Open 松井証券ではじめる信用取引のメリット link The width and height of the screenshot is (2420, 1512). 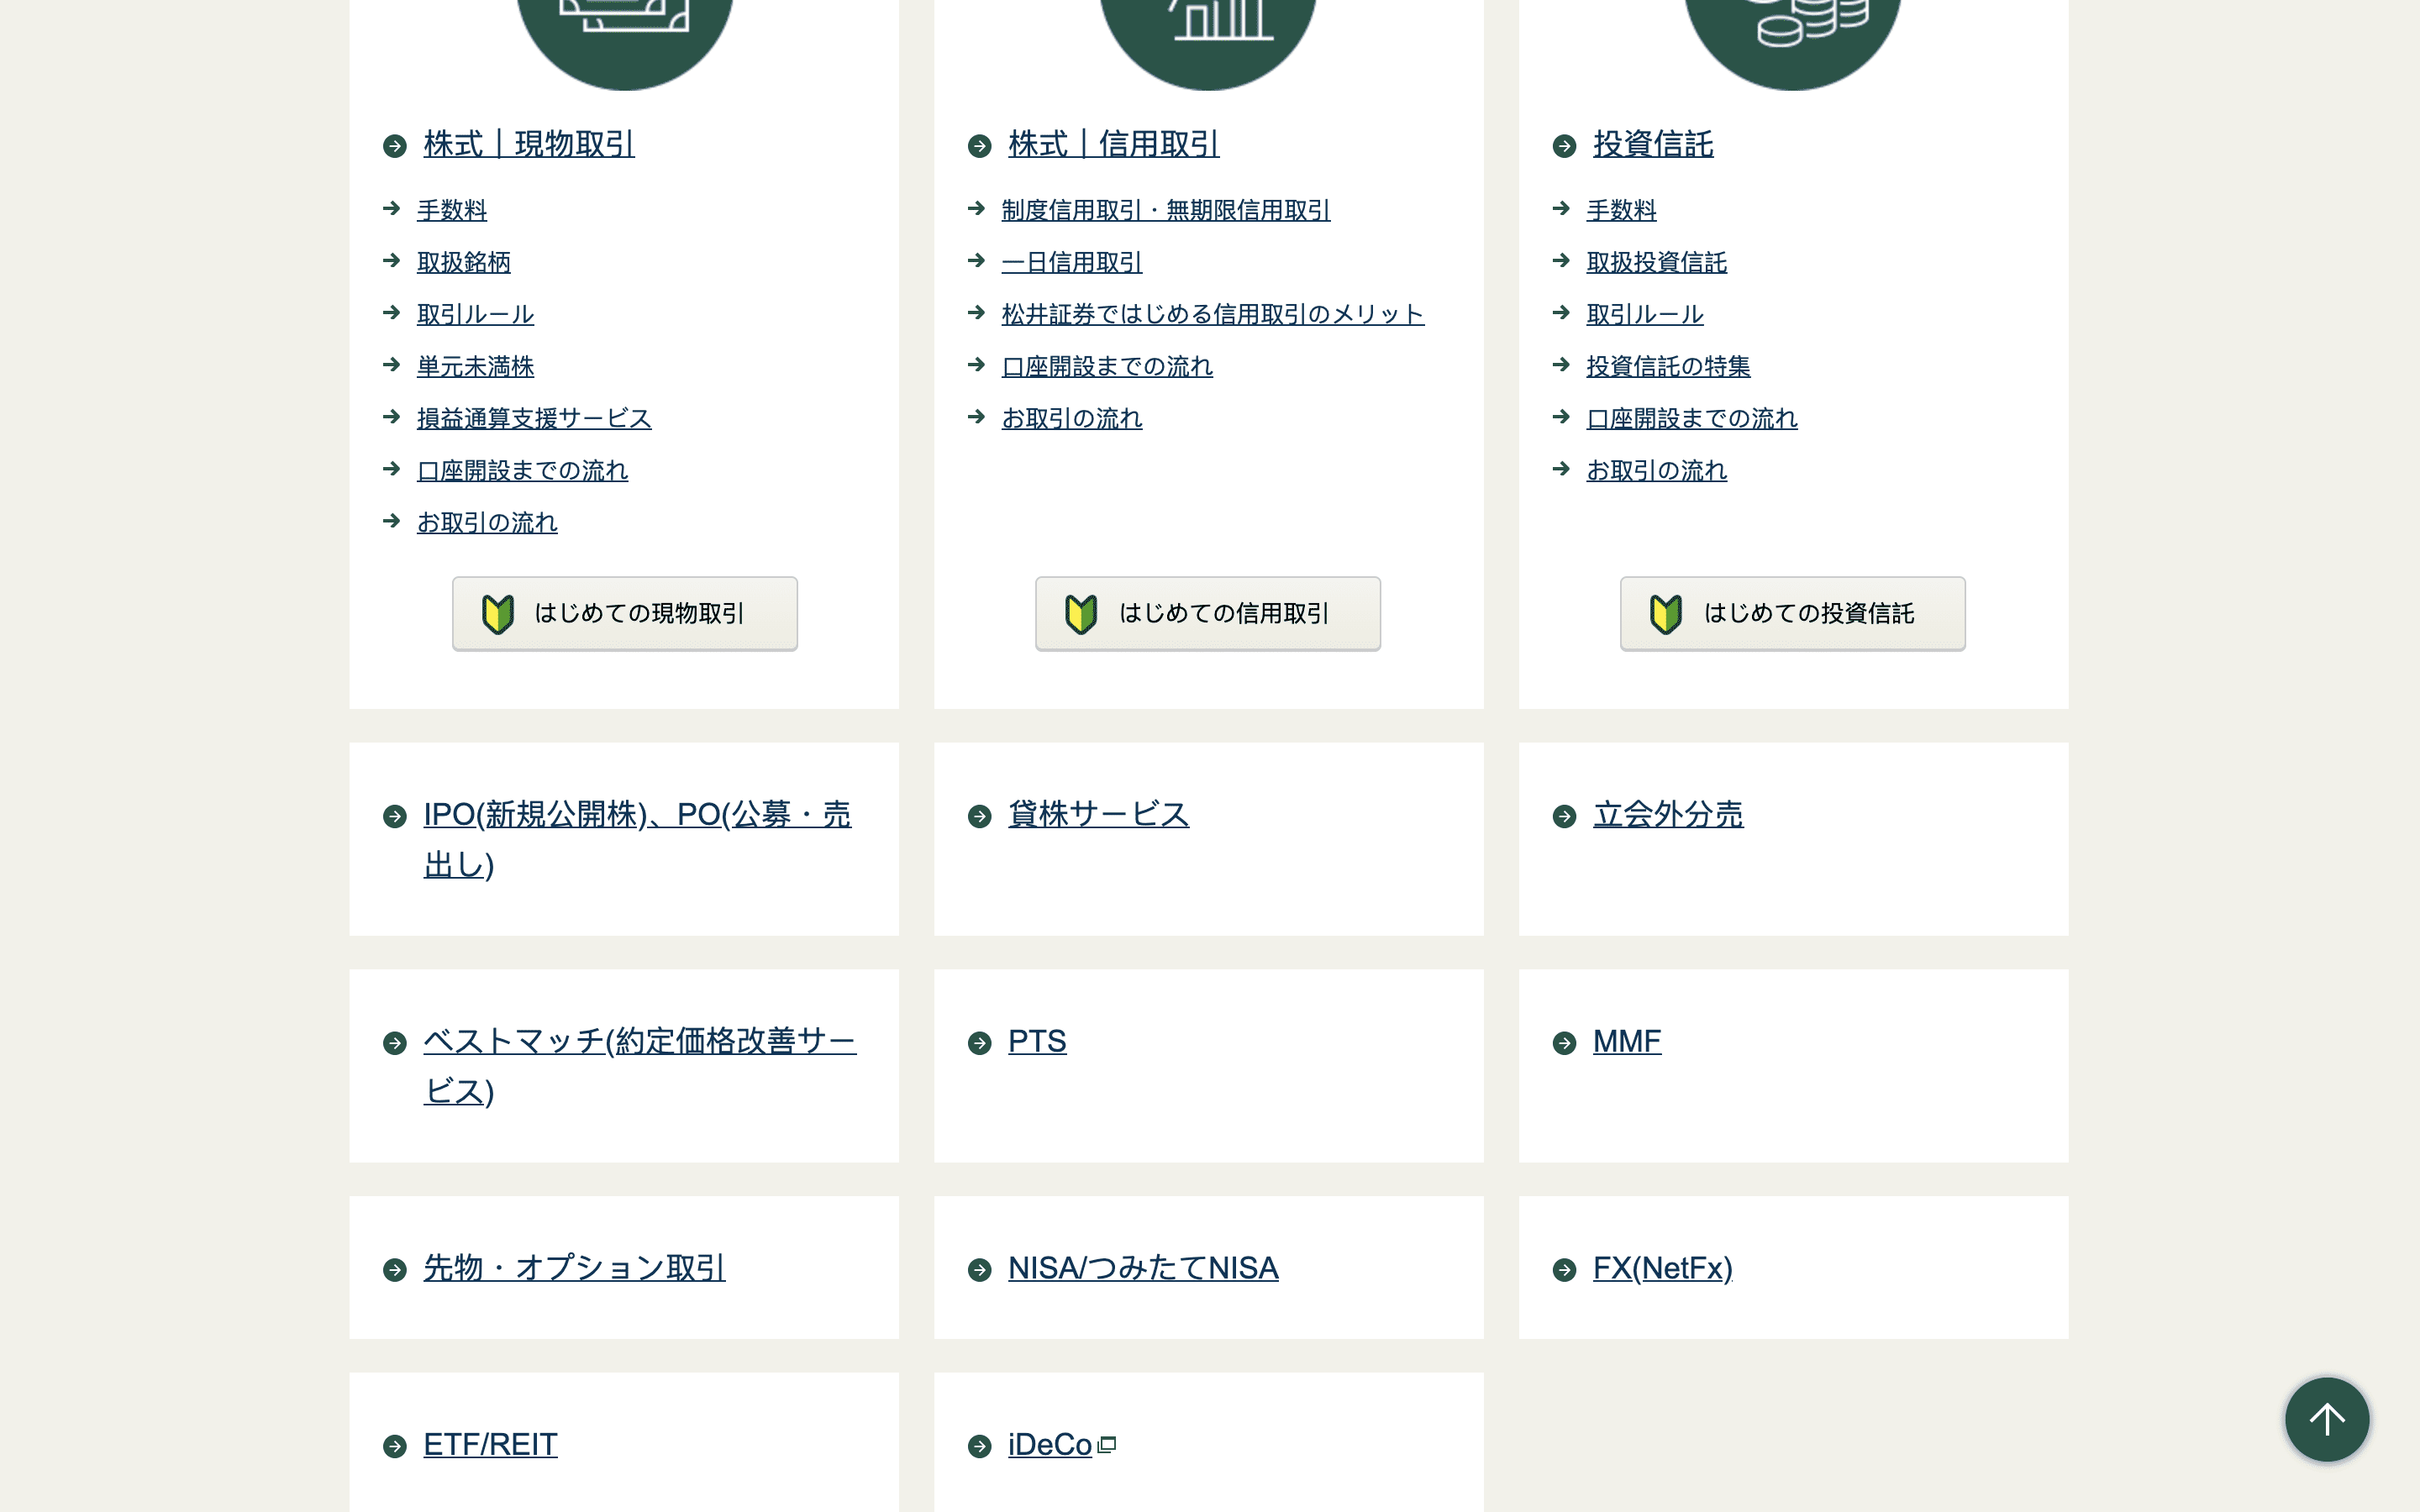coord(1213,314)
